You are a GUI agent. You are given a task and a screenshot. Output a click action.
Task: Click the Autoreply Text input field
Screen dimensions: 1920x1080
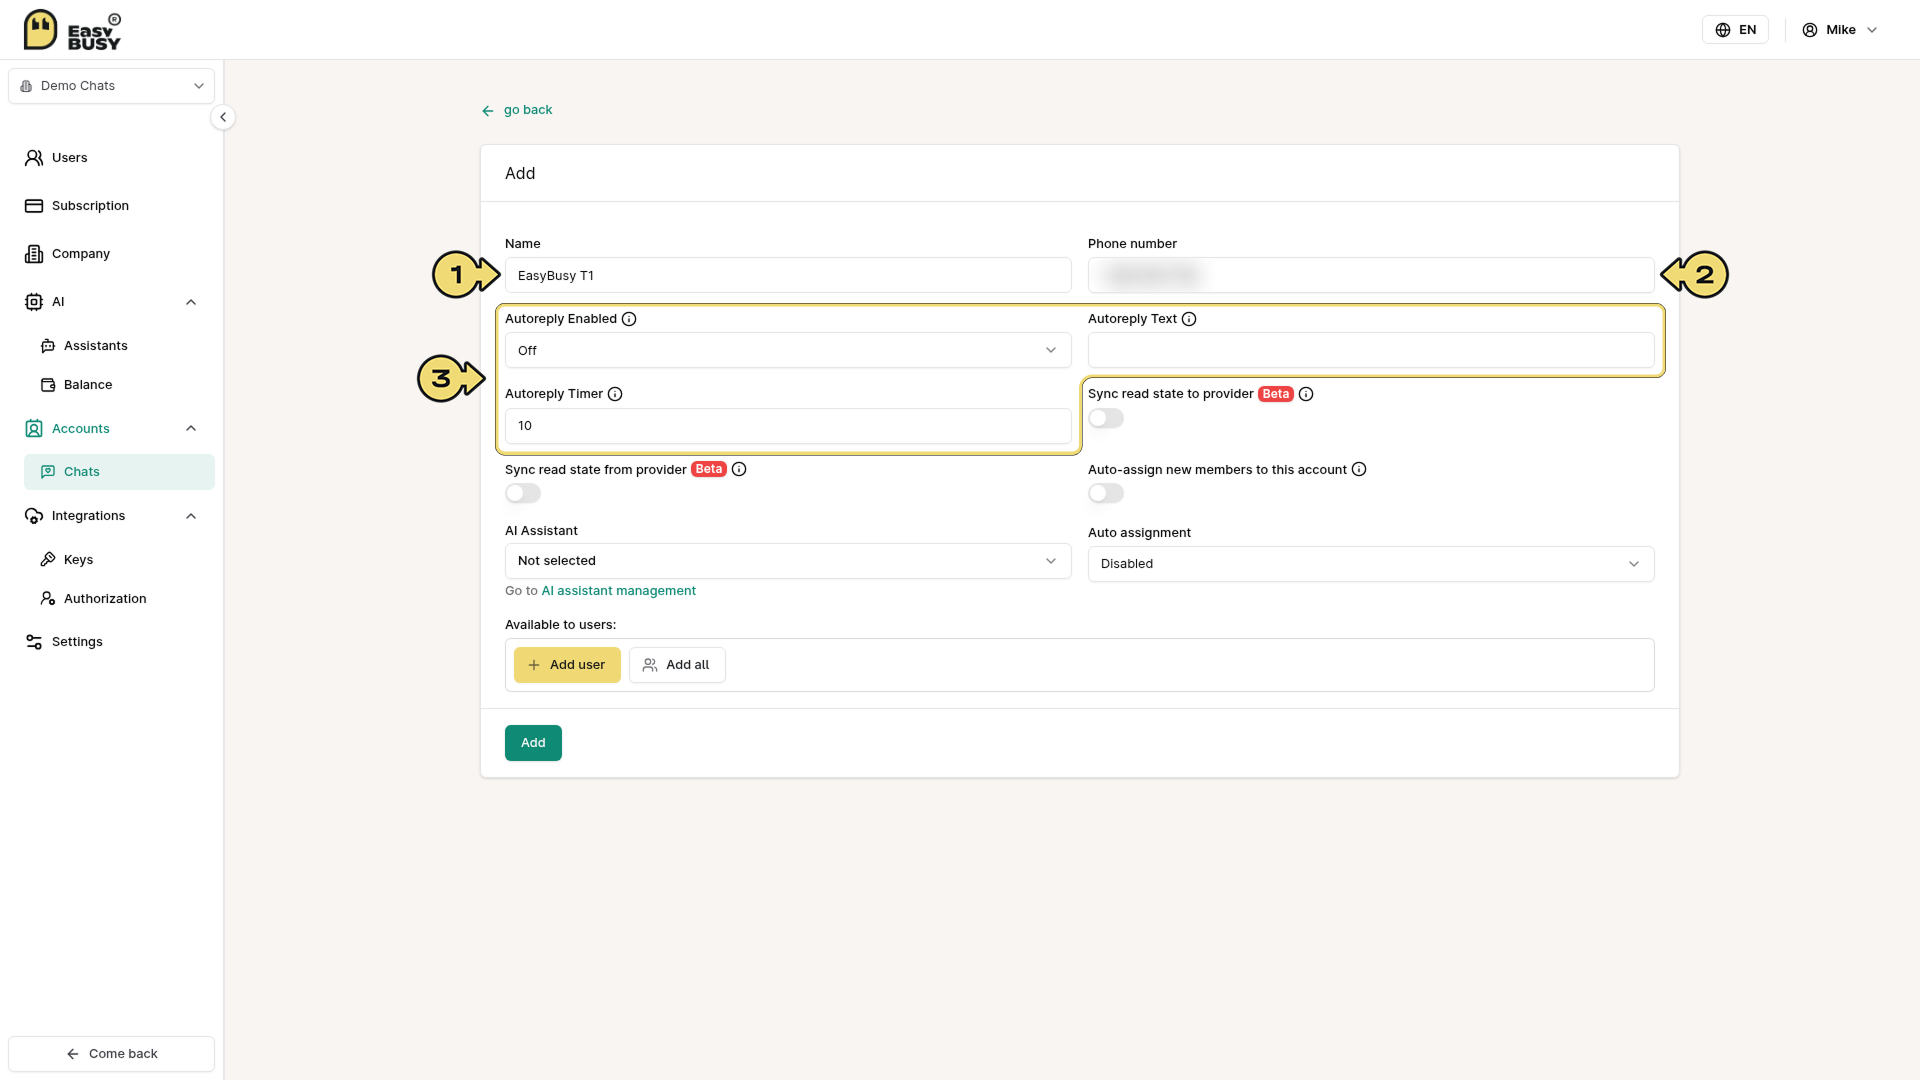pos(1371,351)
